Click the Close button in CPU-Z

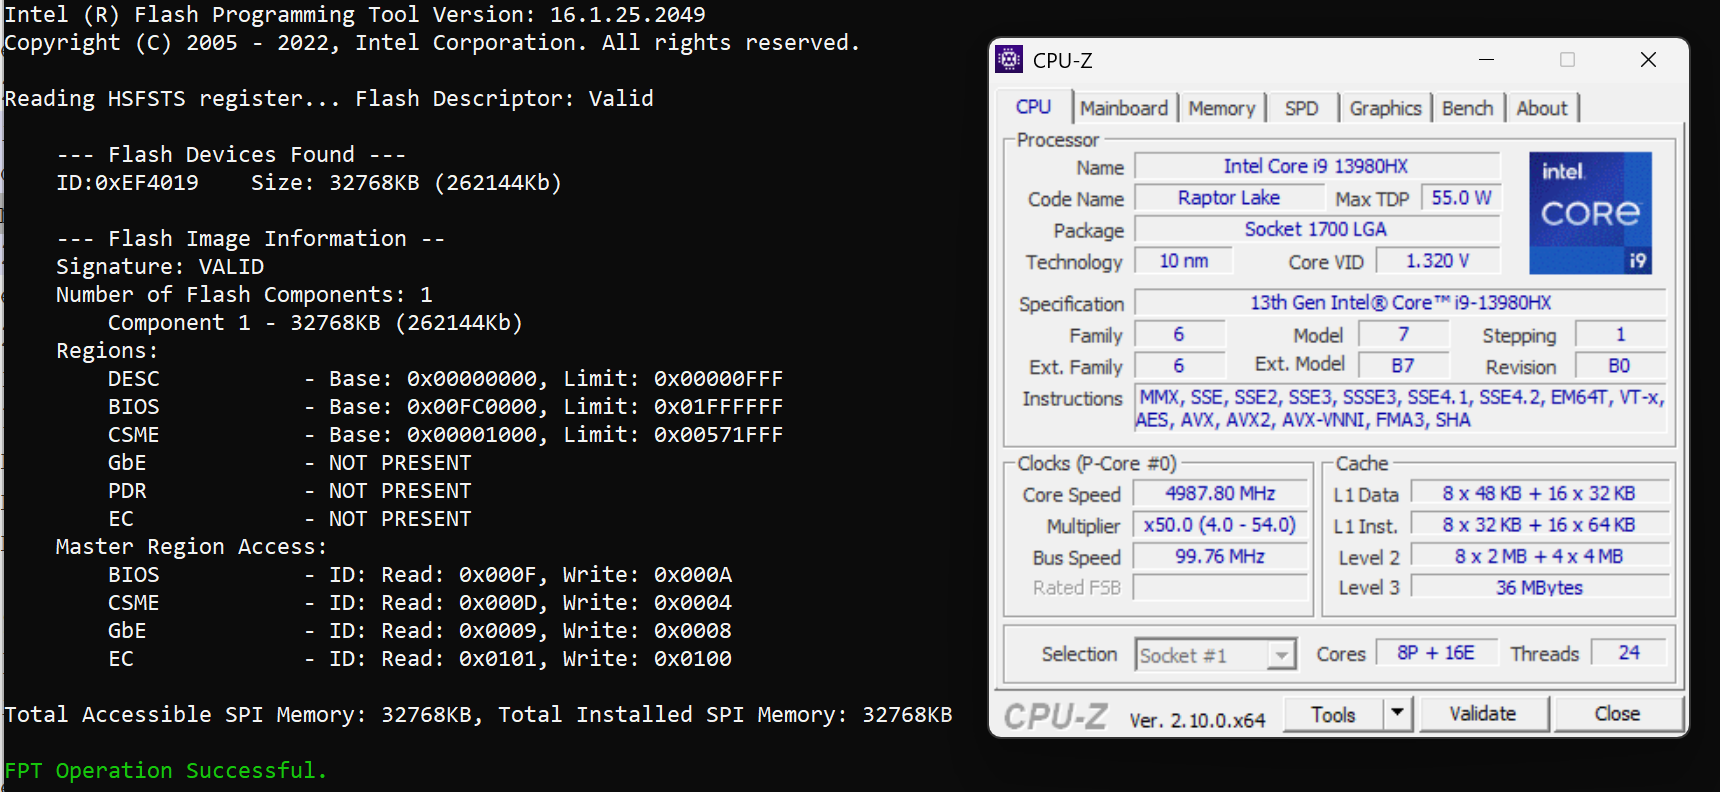(1617, 713)
